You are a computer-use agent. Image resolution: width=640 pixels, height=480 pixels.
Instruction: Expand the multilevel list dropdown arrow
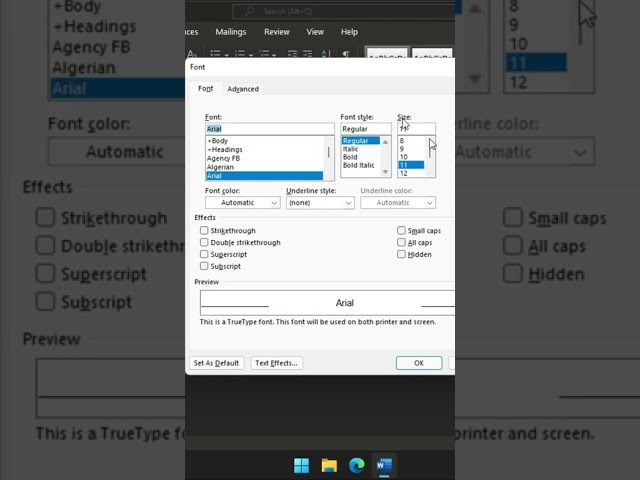pos(274,55)
